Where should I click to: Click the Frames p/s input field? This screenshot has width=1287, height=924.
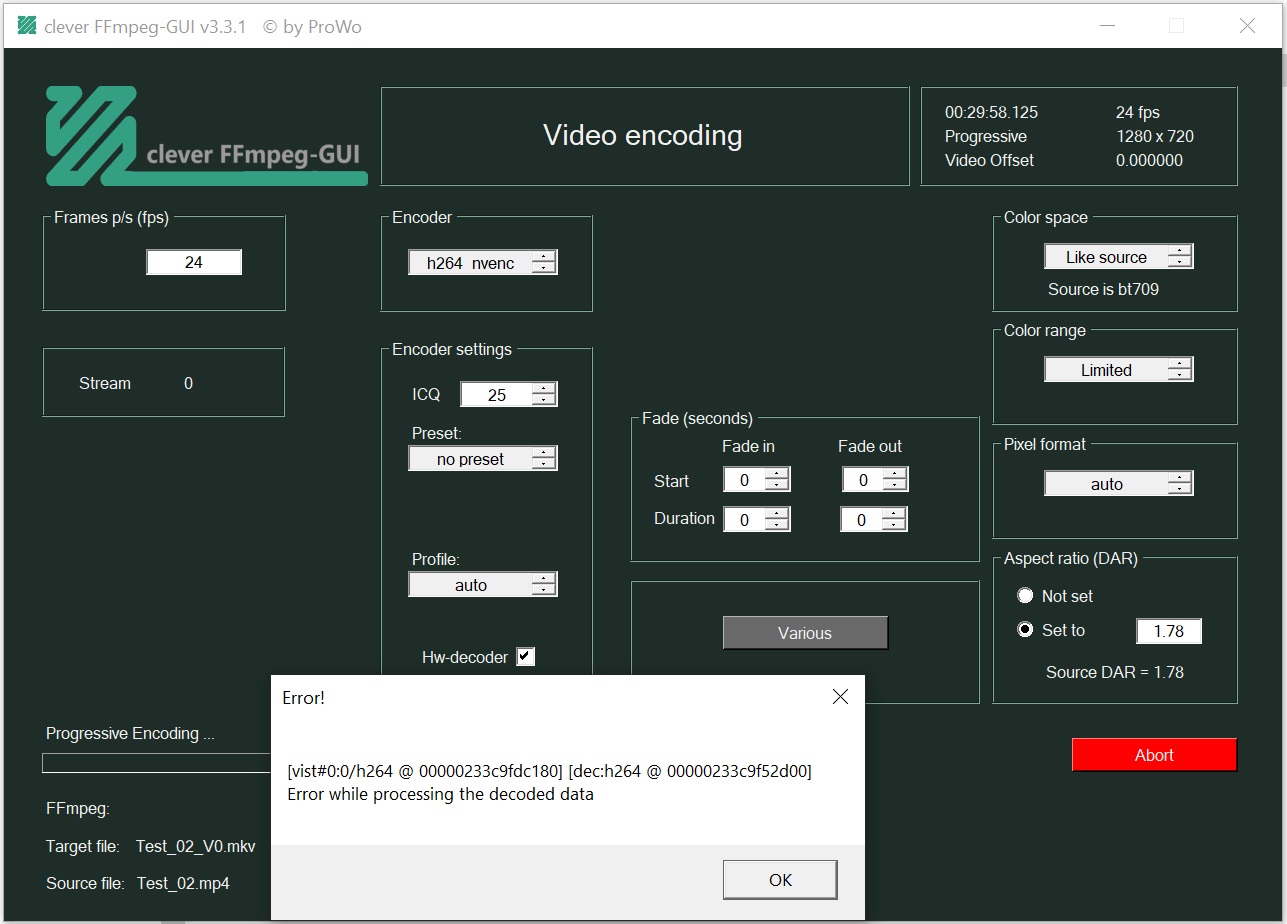194,262
